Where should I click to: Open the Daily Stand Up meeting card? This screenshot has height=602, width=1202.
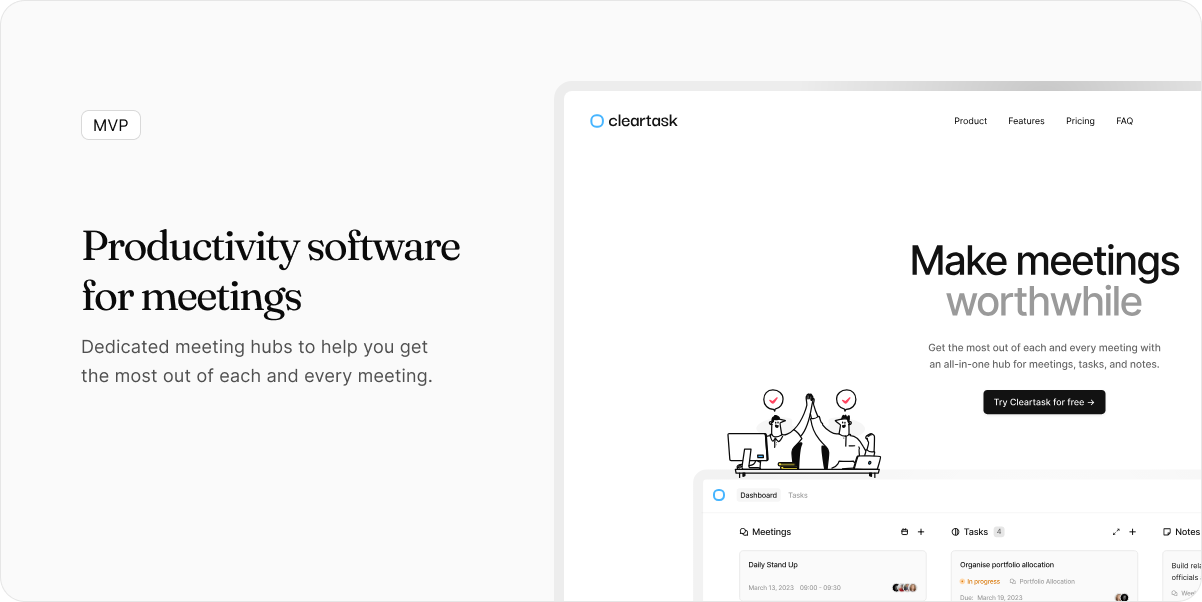coord(833,576)
